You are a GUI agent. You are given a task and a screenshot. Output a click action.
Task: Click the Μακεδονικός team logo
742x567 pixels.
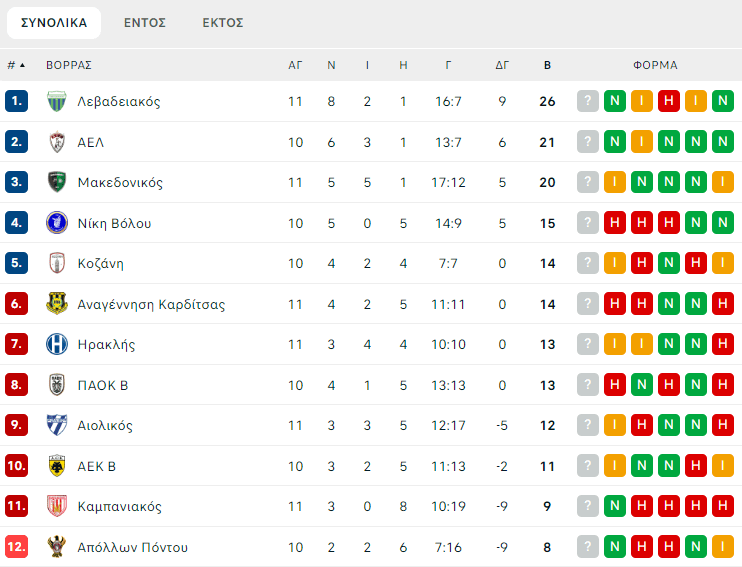(57, 182)
